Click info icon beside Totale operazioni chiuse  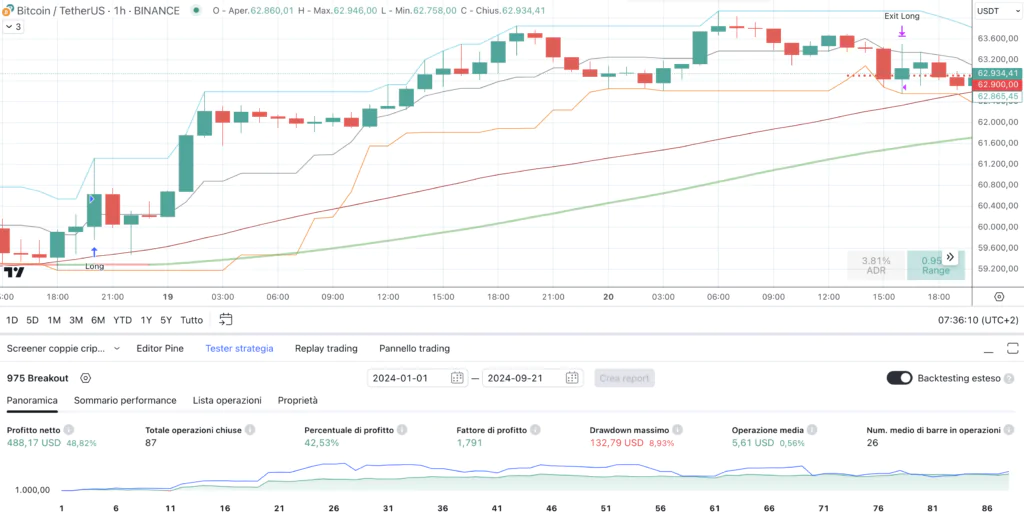pos(249,430)
